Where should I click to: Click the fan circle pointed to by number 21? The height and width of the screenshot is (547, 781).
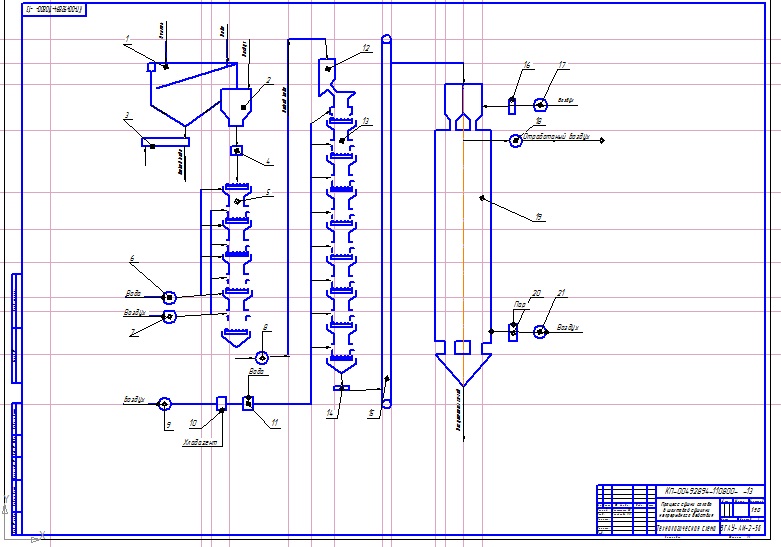click(x=540, y=331)
